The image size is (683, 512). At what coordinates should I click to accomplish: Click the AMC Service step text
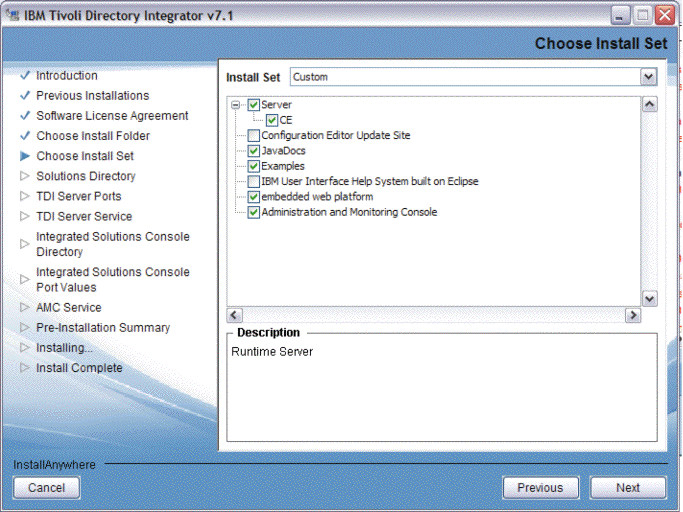point(69,308)
